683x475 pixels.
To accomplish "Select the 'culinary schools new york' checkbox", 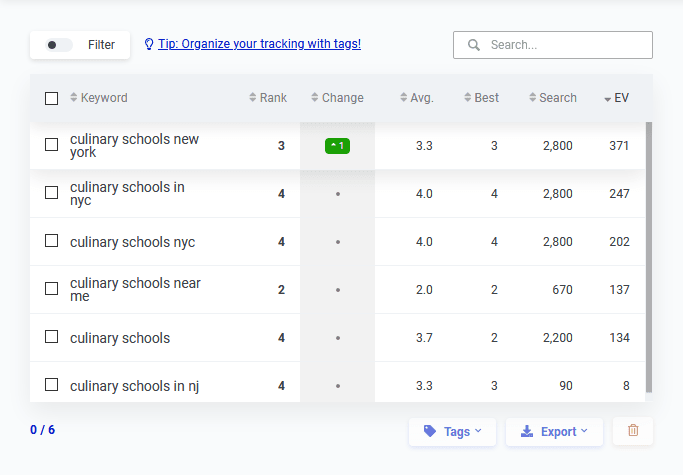I will click(x=52, y=145).
